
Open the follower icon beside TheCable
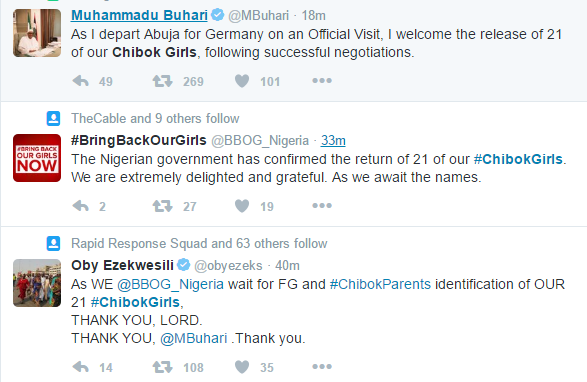pyautogui.click(x=53, y=118)
